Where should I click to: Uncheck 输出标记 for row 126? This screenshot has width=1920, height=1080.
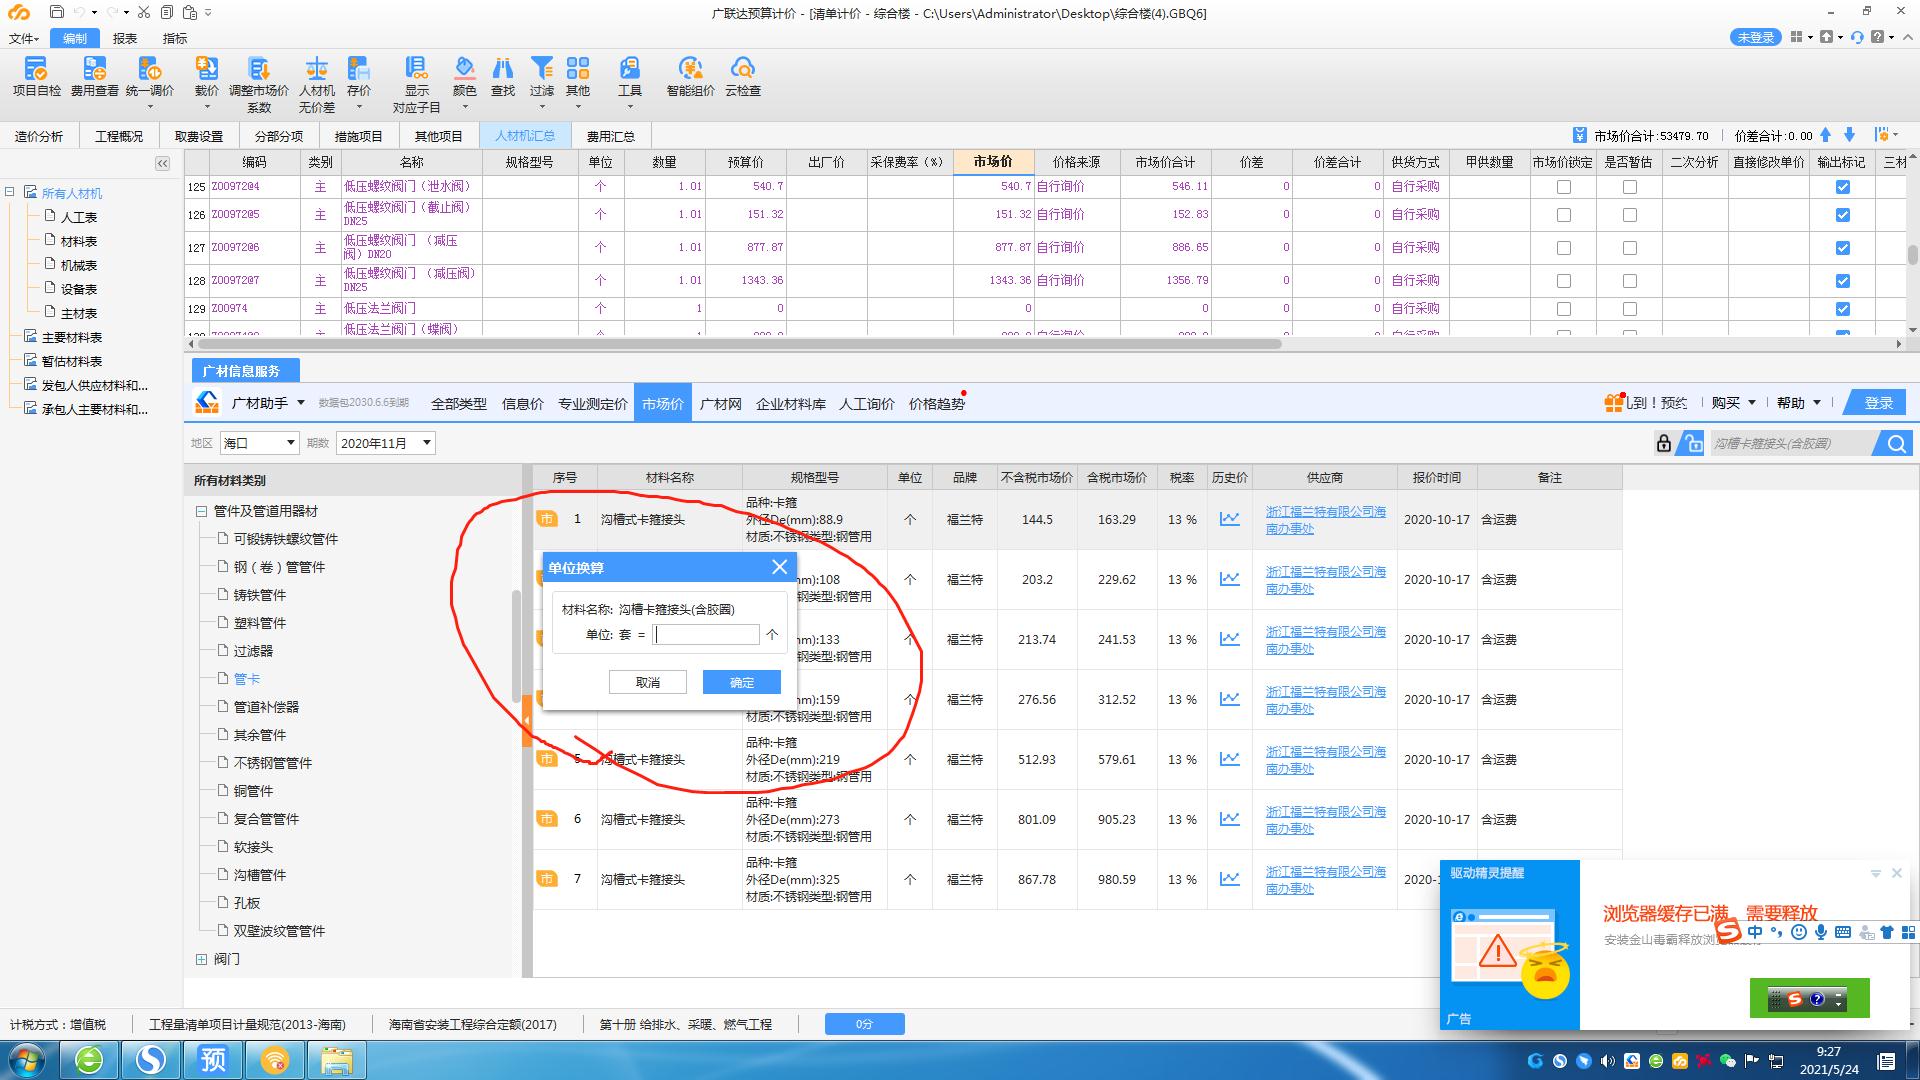tap(1843, 215)
